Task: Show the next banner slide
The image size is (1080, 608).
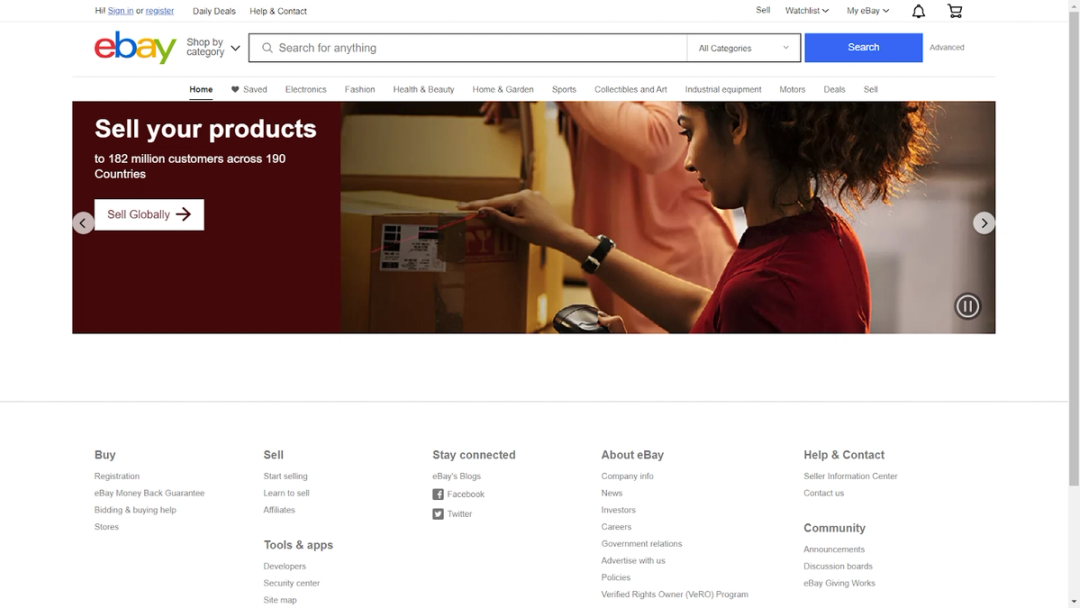Action: coord(984,223)
